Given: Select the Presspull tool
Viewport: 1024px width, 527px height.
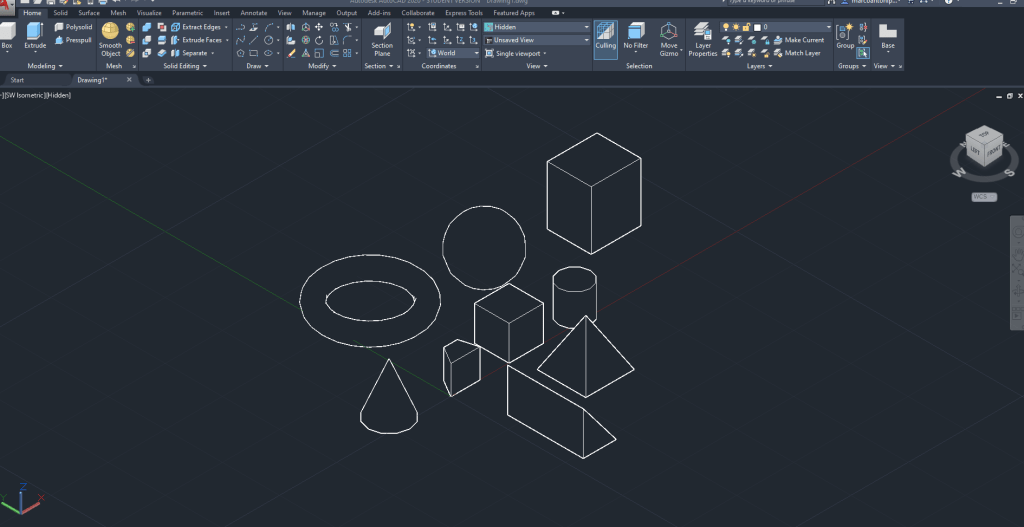Looking at the screenshot, I should click(x=73, y=40).
